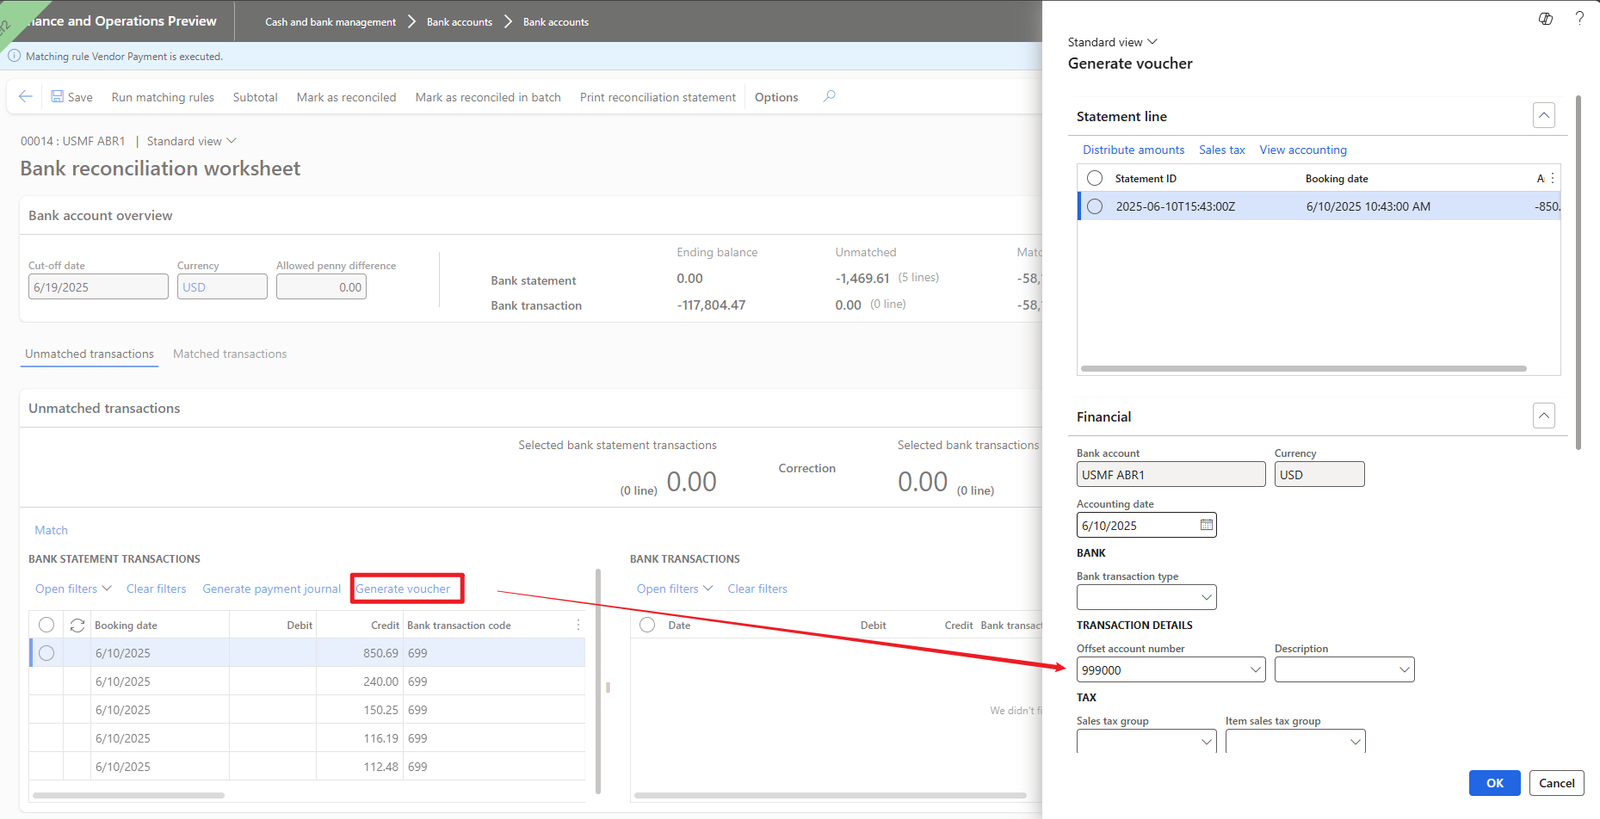This screenshot has width=1600, height=819.
Task: Switch to Unmatched transactions tab
Action: 89,354
